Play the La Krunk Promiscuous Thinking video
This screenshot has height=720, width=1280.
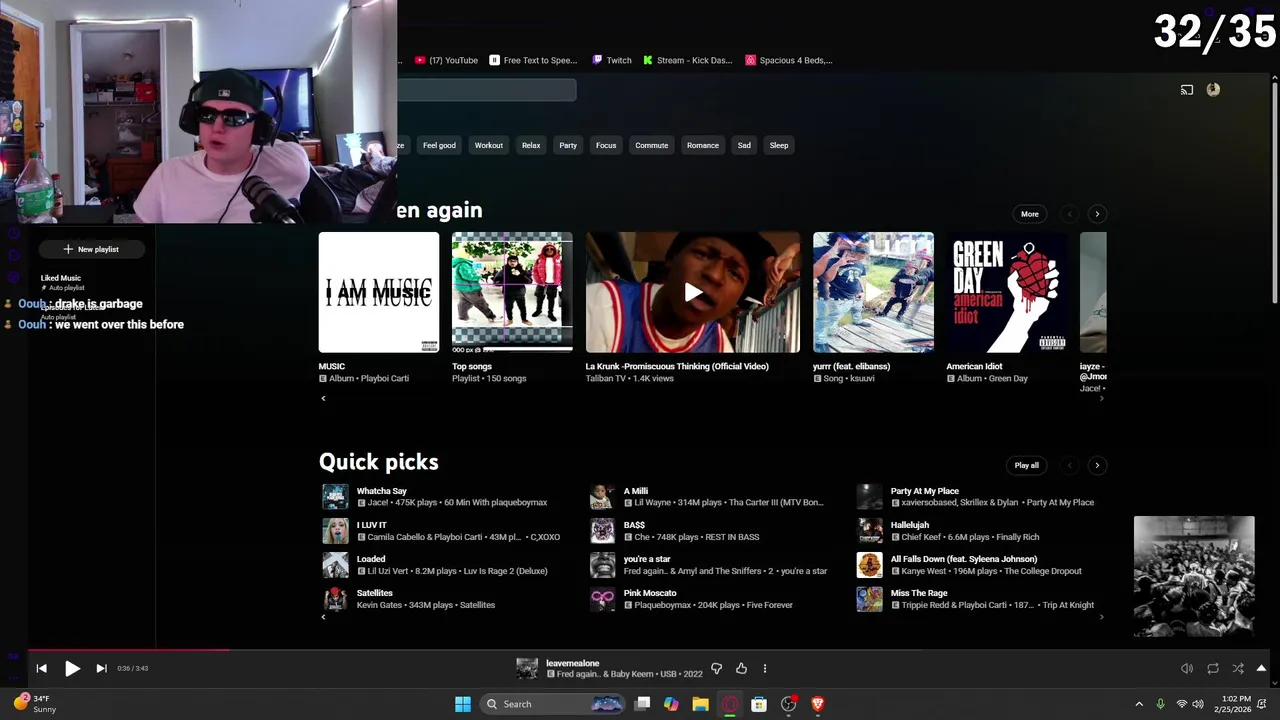pyautogui.click(x=693, y=292)
